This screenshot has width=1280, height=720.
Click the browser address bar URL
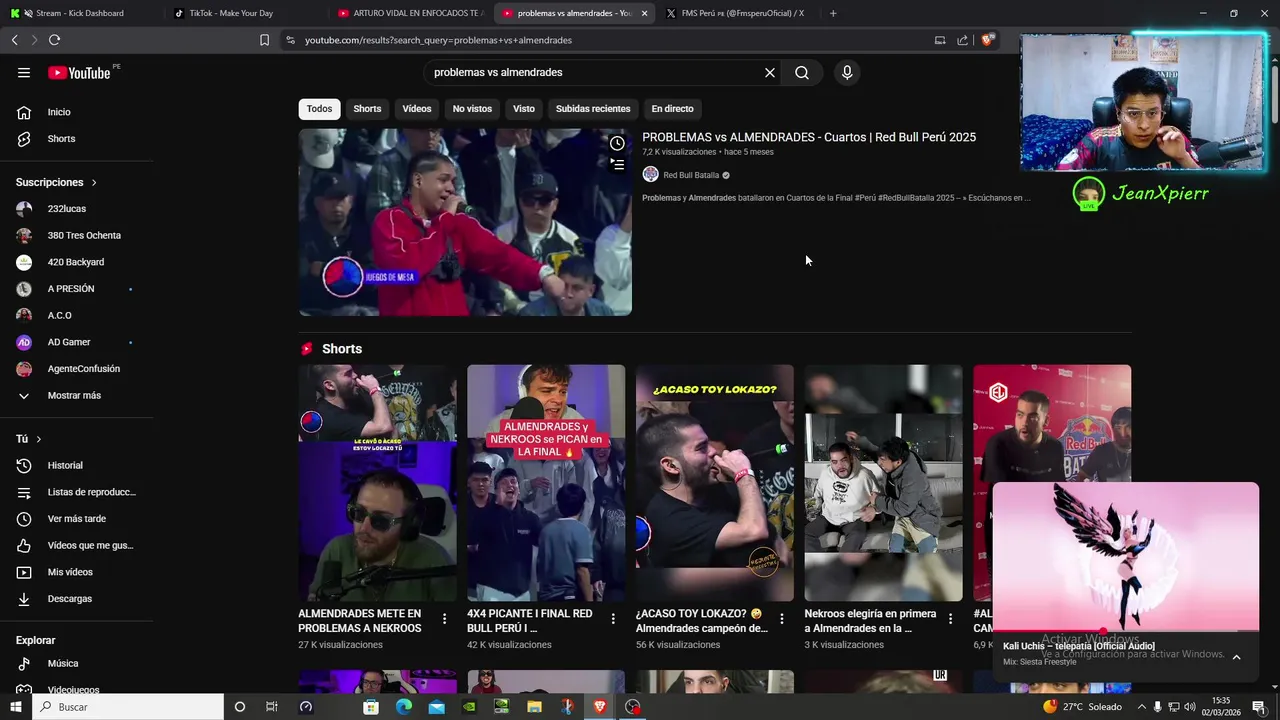coord(438,40)
